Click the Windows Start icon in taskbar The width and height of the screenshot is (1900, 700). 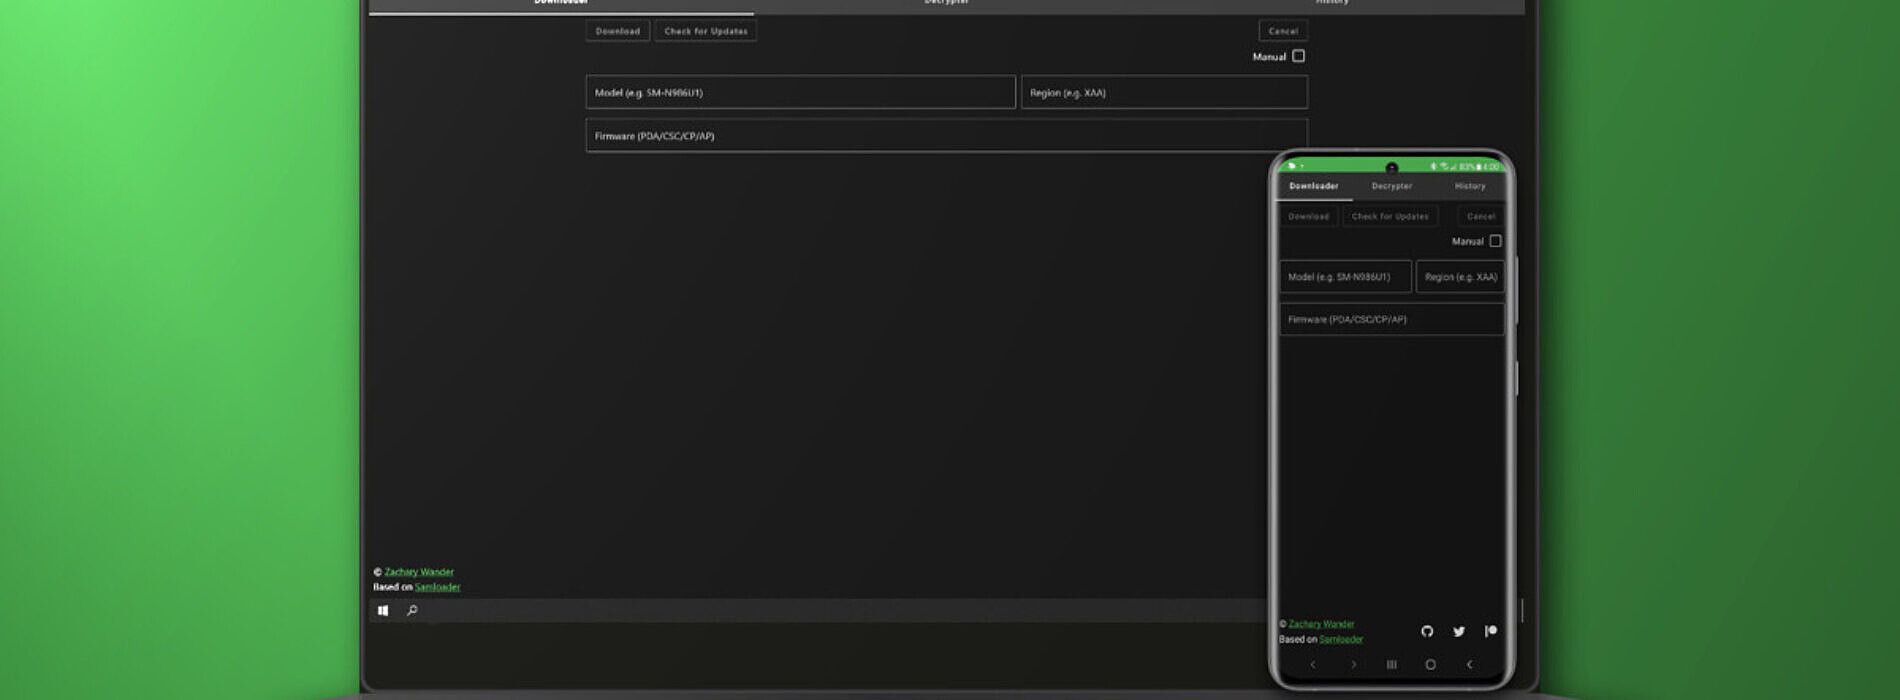point(383,610)
